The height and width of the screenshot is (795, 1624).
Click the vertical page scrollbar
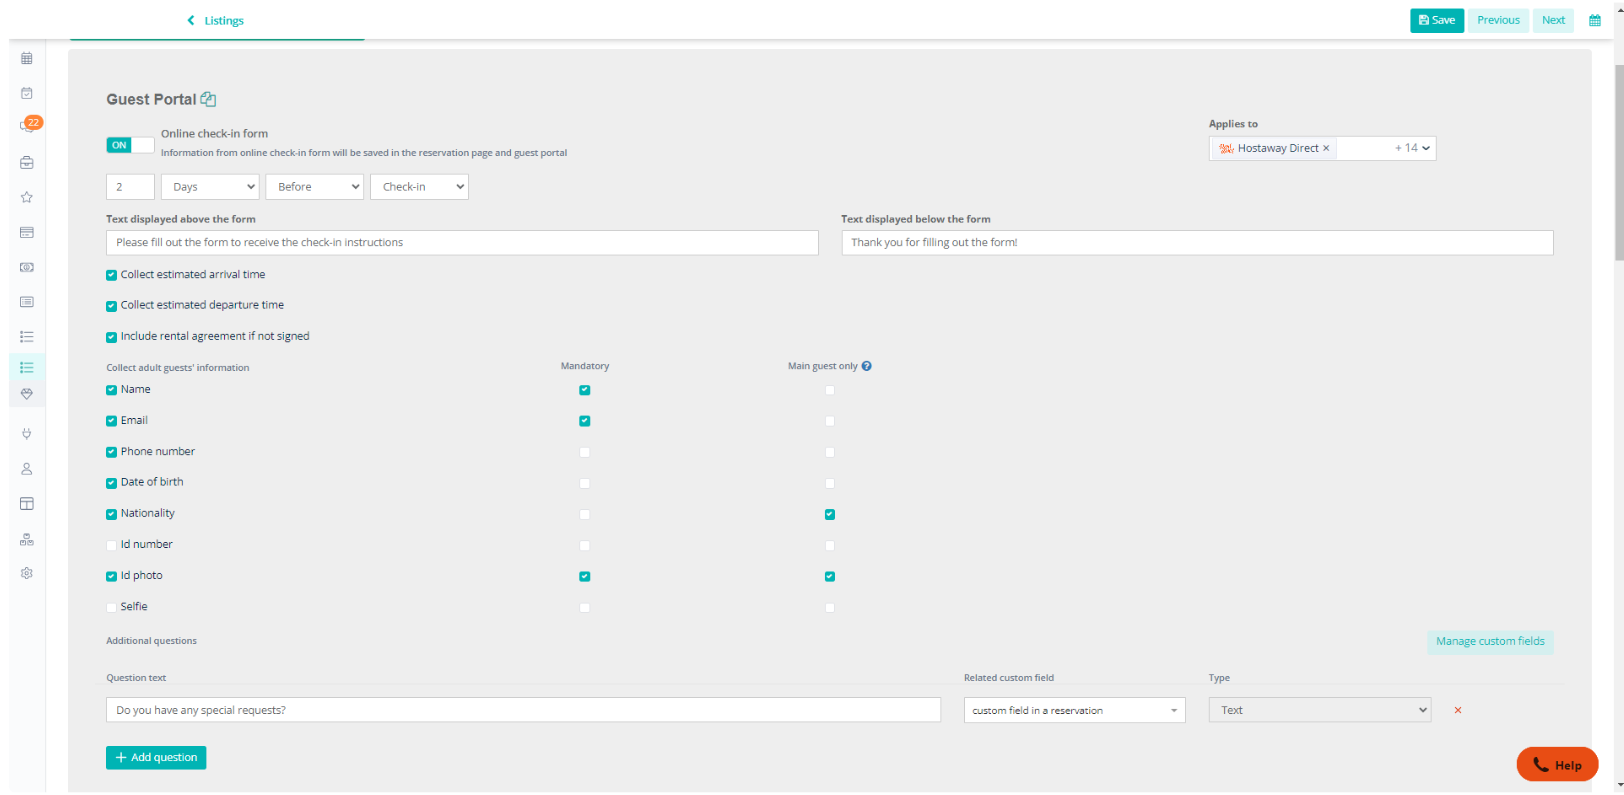pyautogui.click(x=1618, y=164)
